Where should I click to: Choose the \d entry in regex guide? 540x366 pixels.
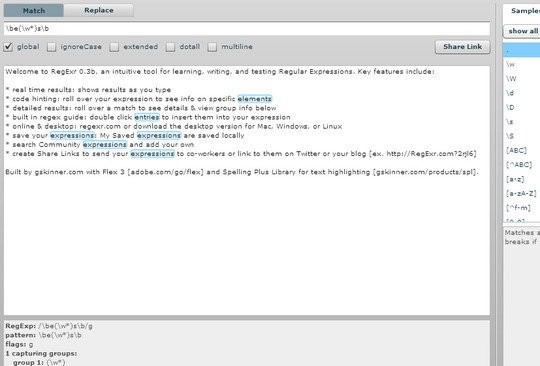click(x=521, y=93)
